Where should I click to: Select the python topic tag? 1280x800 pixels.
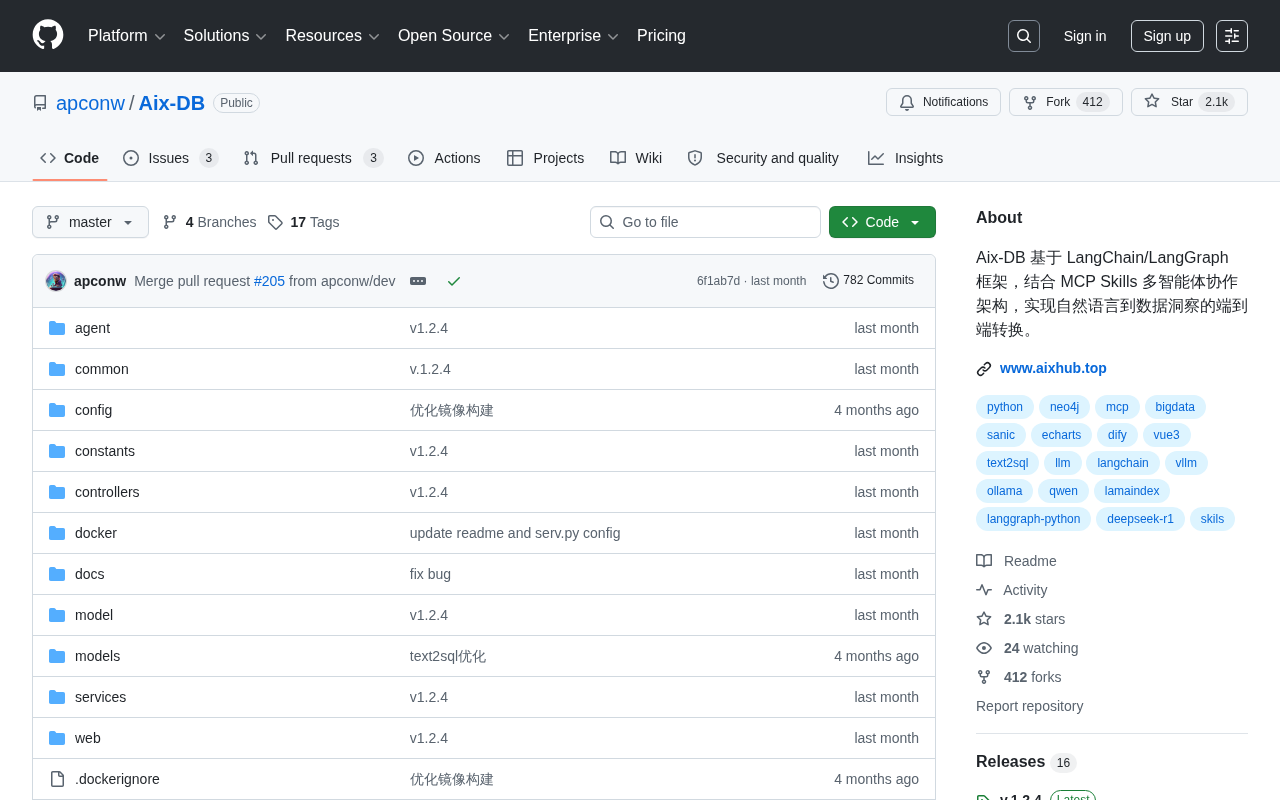tap(1005, 407)
